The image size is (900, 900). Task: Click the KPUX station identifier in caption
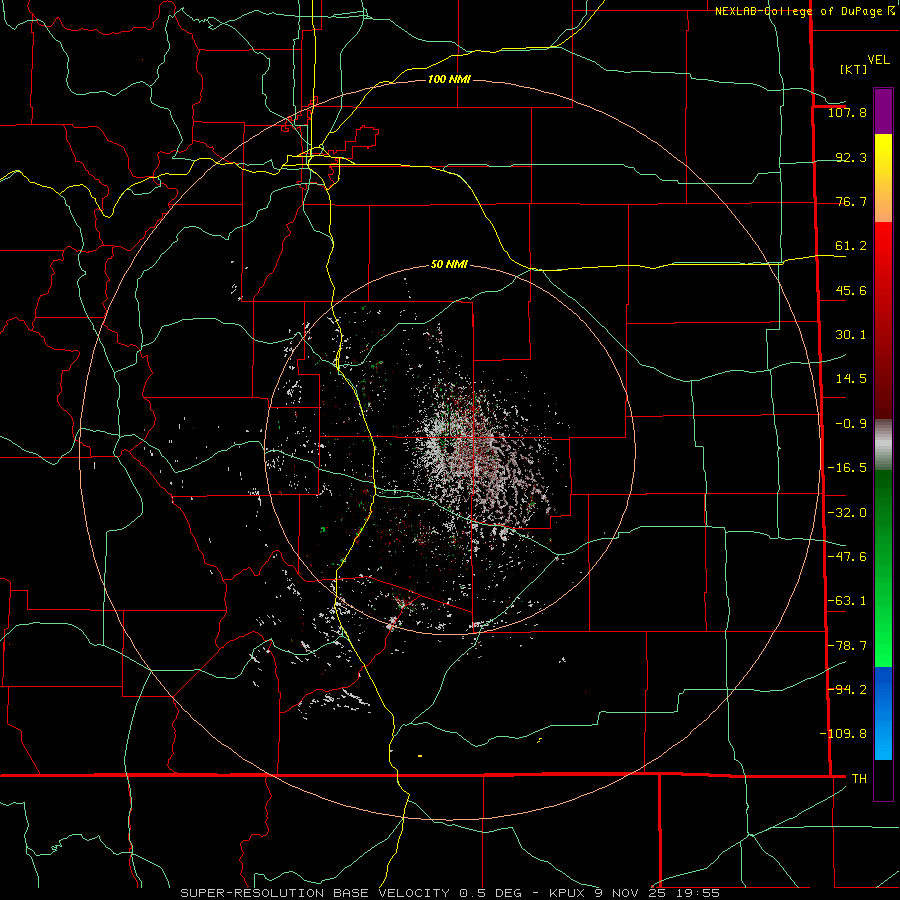(x=567, y=893)
